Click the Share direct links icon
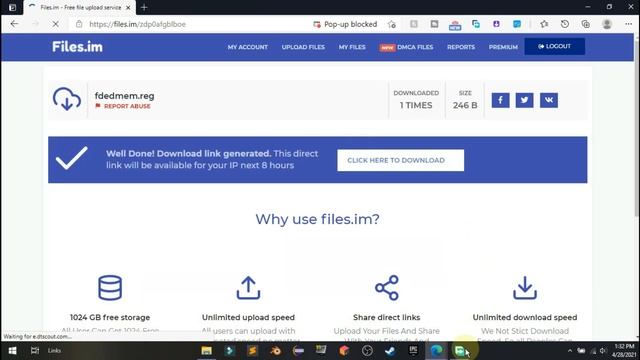 pyautogui.click(x=387, y=288)
